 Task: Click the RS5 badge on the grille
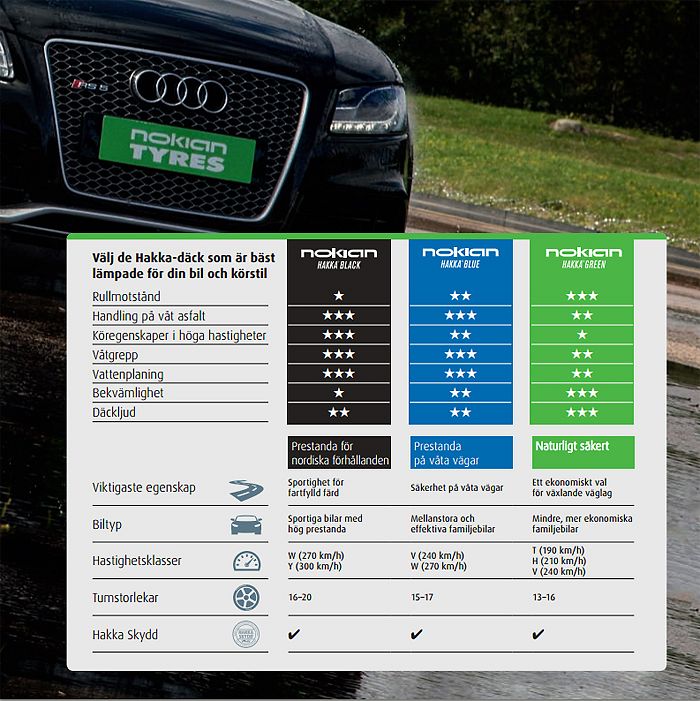(x=89, y=84)
